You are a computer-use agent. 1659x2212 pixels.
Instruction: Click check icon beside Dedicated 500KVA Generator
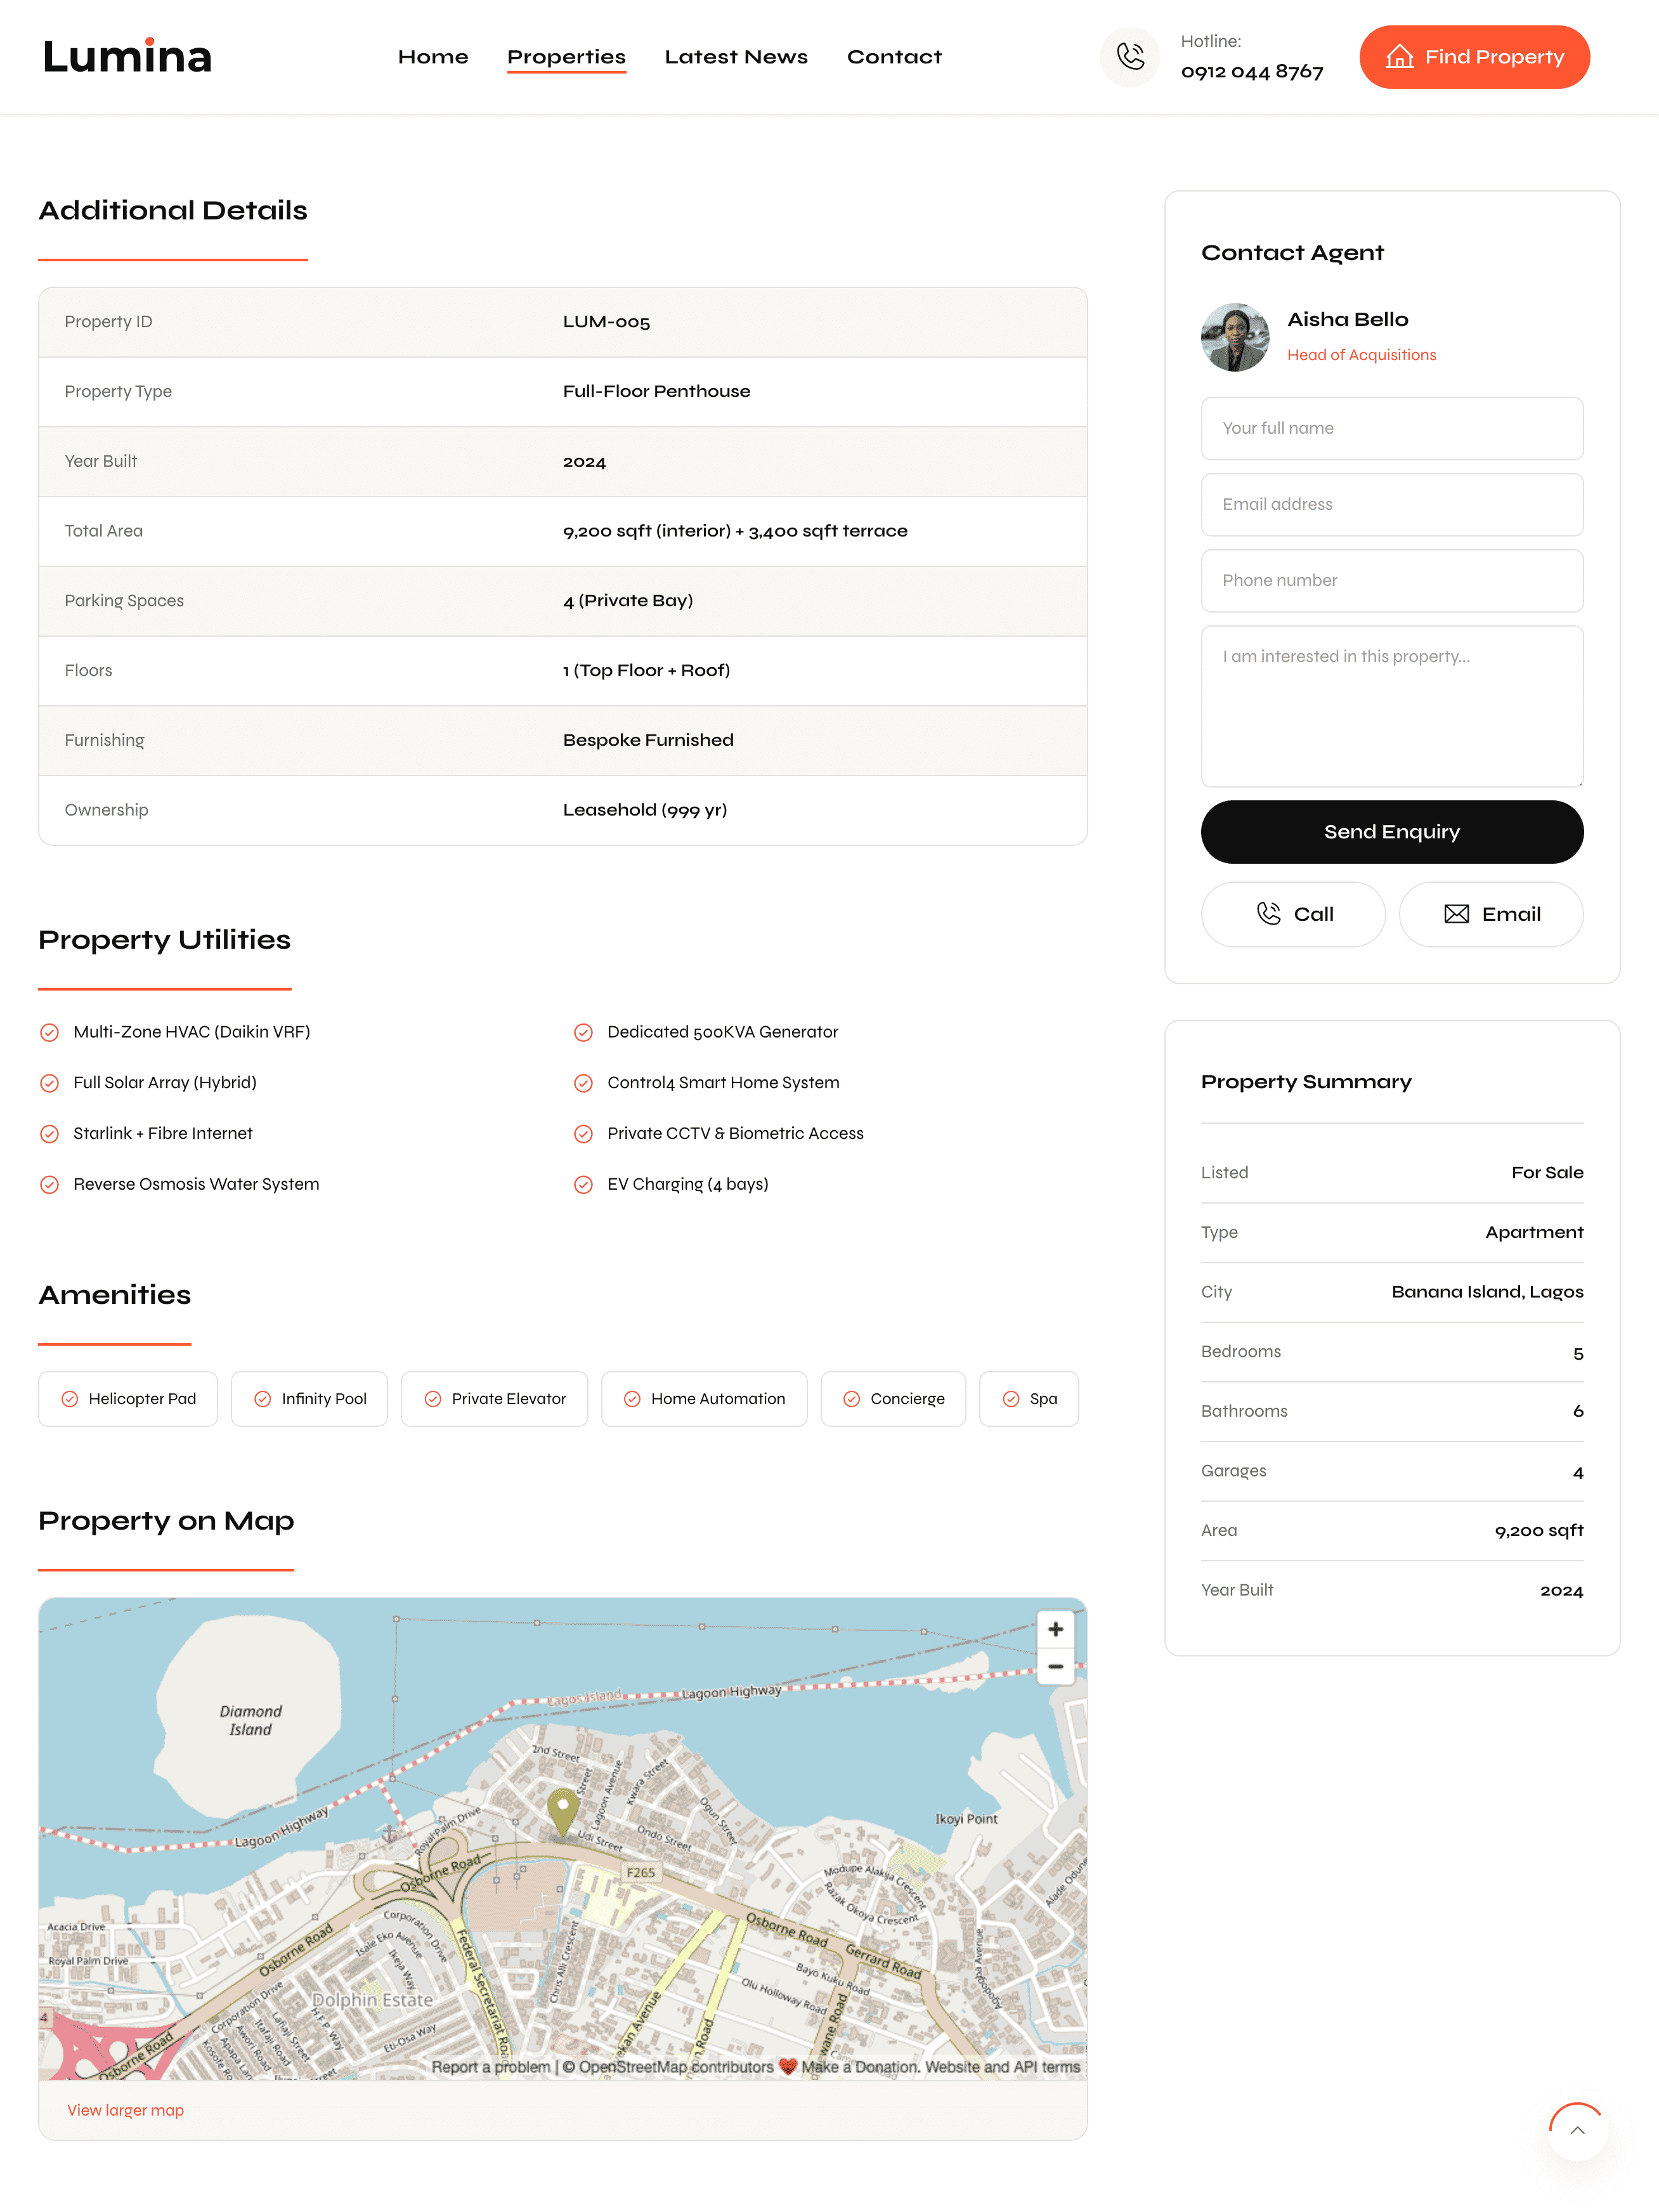583,1032
